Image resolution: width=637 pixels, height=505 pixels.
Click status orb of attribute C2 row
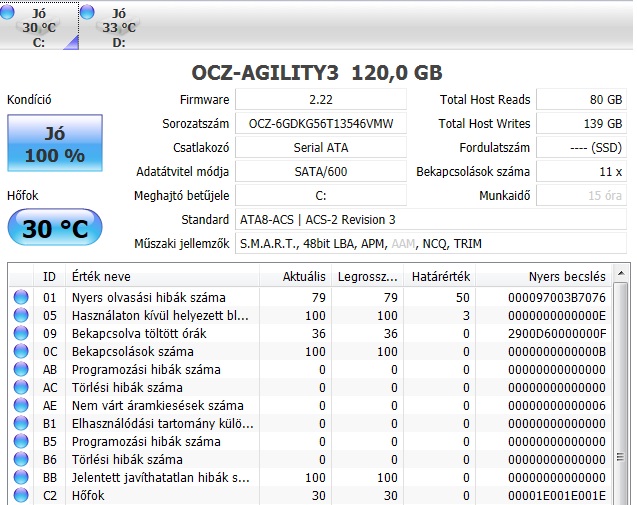(x=21, y=495)
